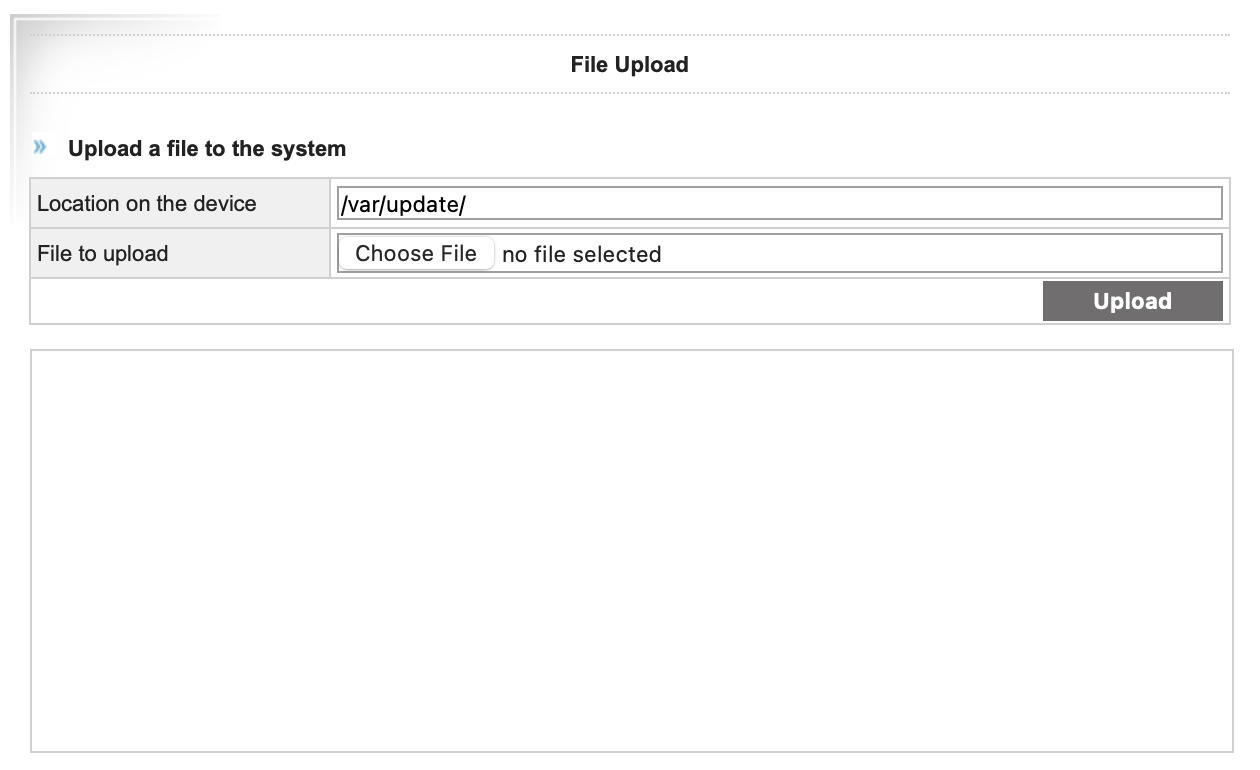Focus the /var/update/ location text field

pyautogui.click(x=780, y=204)
